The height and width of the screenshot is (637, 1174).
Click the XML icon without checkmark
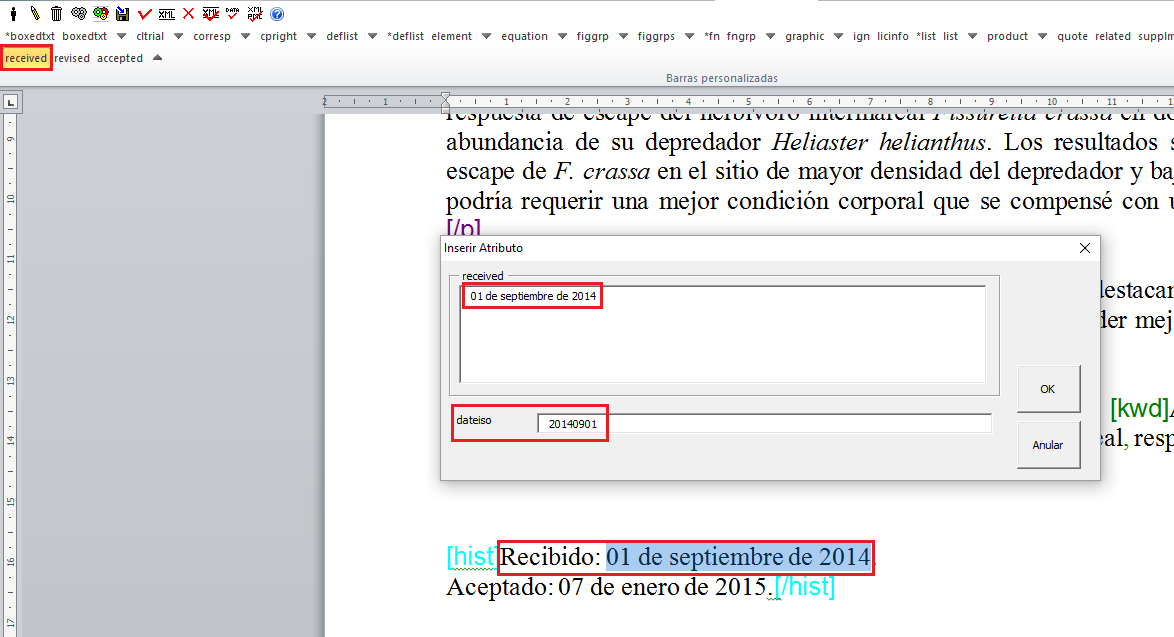click(x=166, y=14)
